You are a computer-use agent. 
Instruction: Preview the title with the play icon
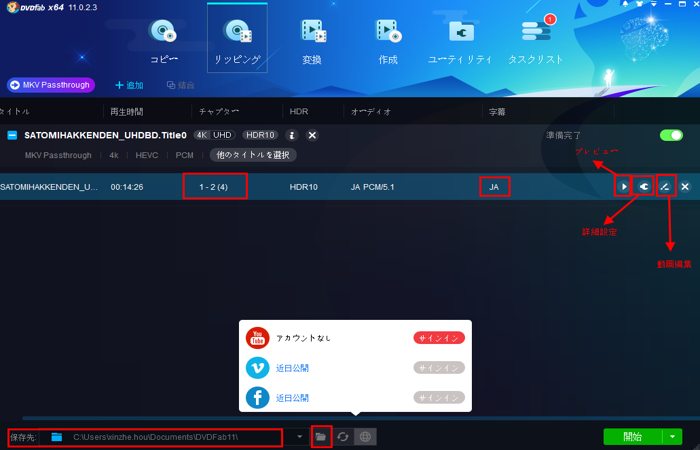(x=623, y=187)
